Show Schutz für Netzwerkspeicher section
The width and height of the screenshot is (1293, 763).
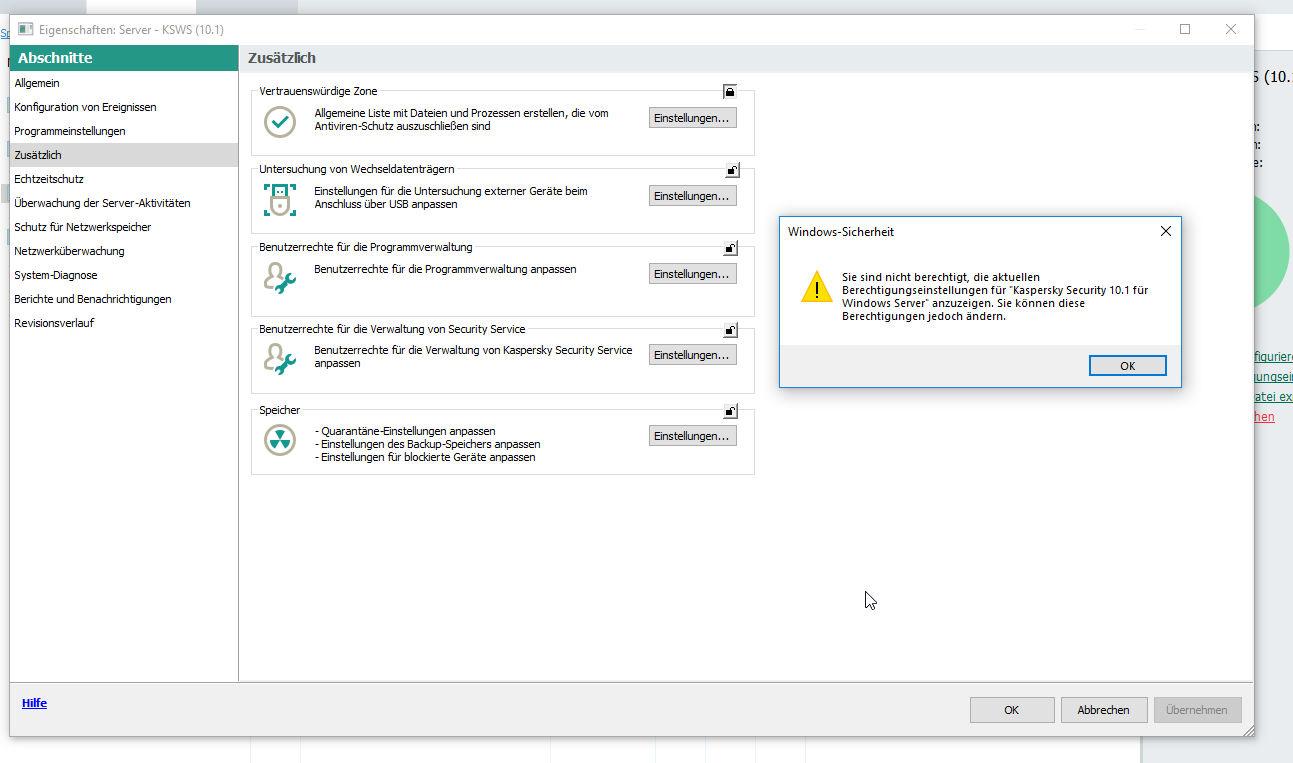(x=124, y=227)
